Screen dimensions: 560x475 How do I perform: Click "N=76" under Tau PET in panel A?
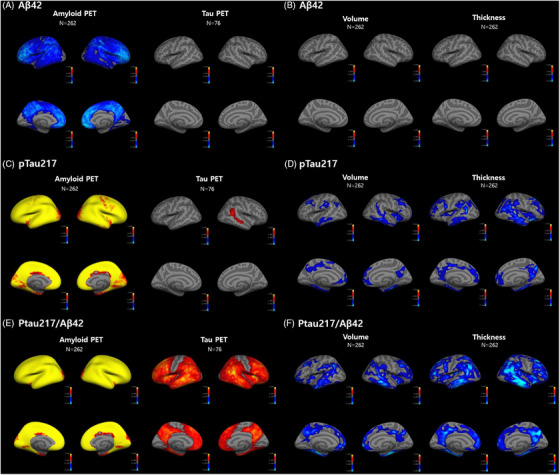[214, 23]
